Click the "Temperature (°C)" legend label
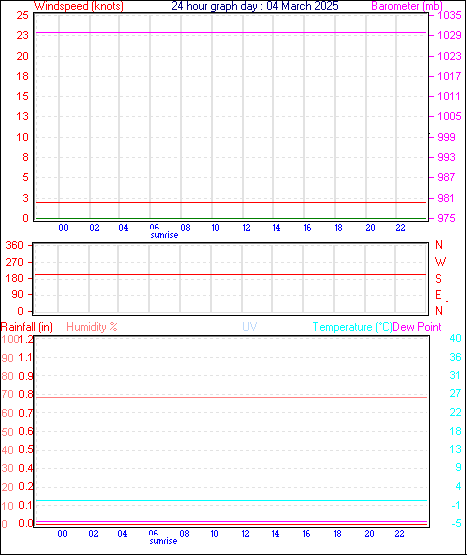Image resolution: width=467 pixels, height=559 pixels. pyautogui.click(x=352, y=327)
